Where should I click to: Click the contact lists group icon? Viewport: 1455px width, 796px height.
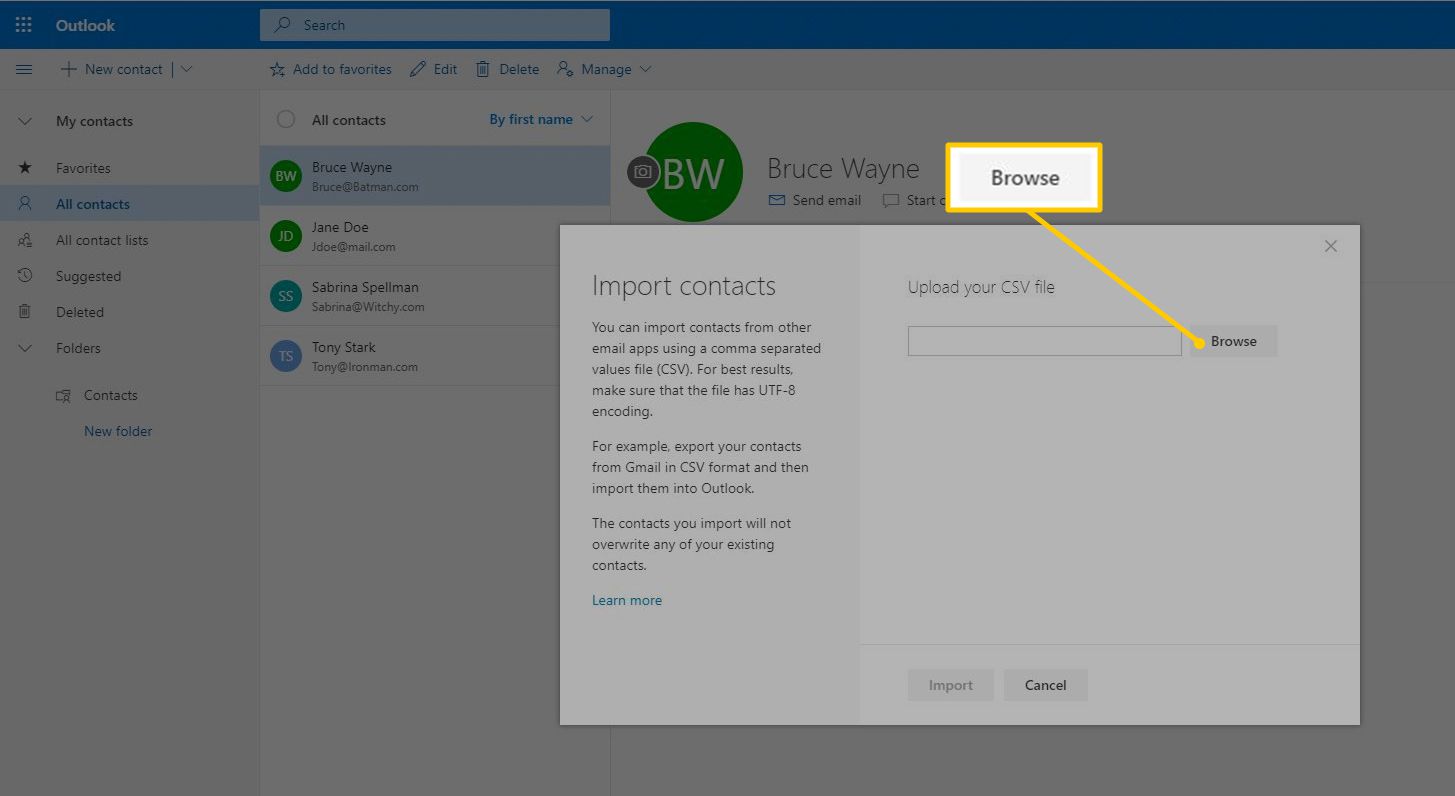25,240
